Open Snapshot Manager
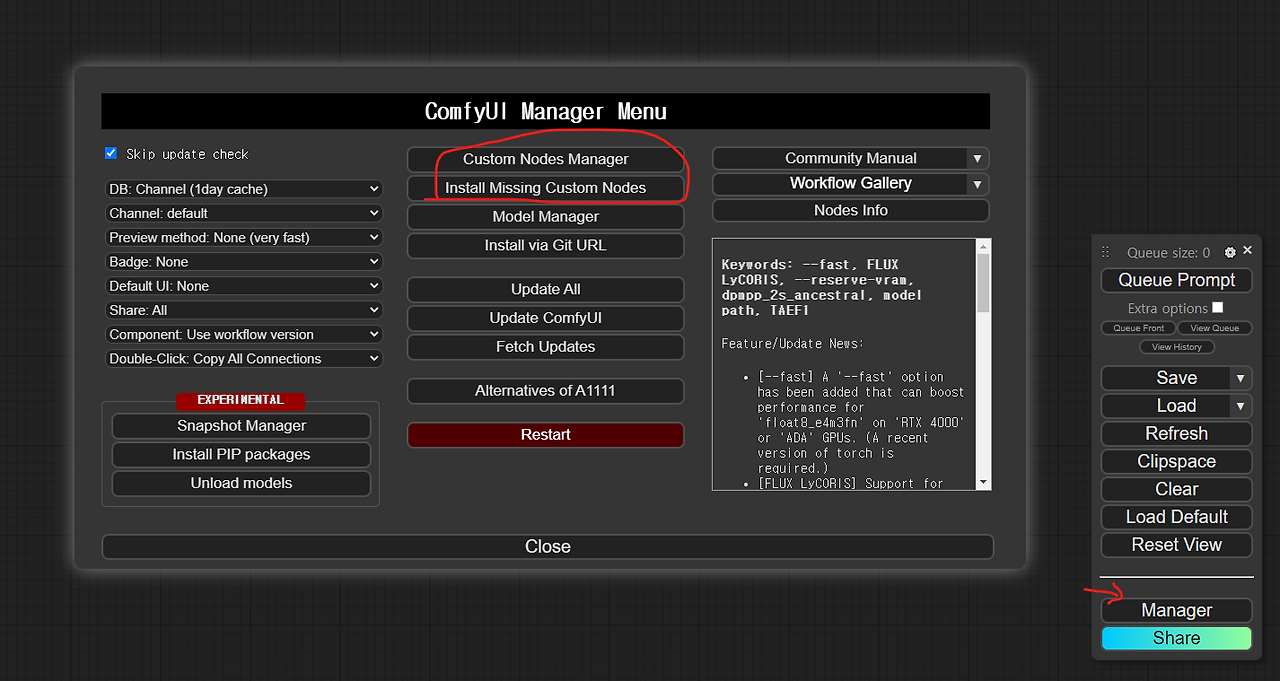This screenshot has height=681, width=1280. point(242,426)
